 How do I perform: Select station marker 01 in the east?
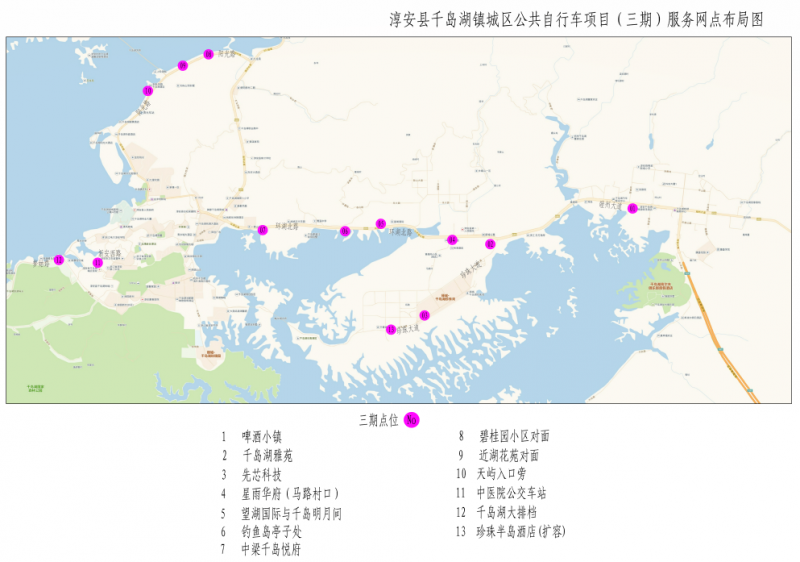point(632,208)
